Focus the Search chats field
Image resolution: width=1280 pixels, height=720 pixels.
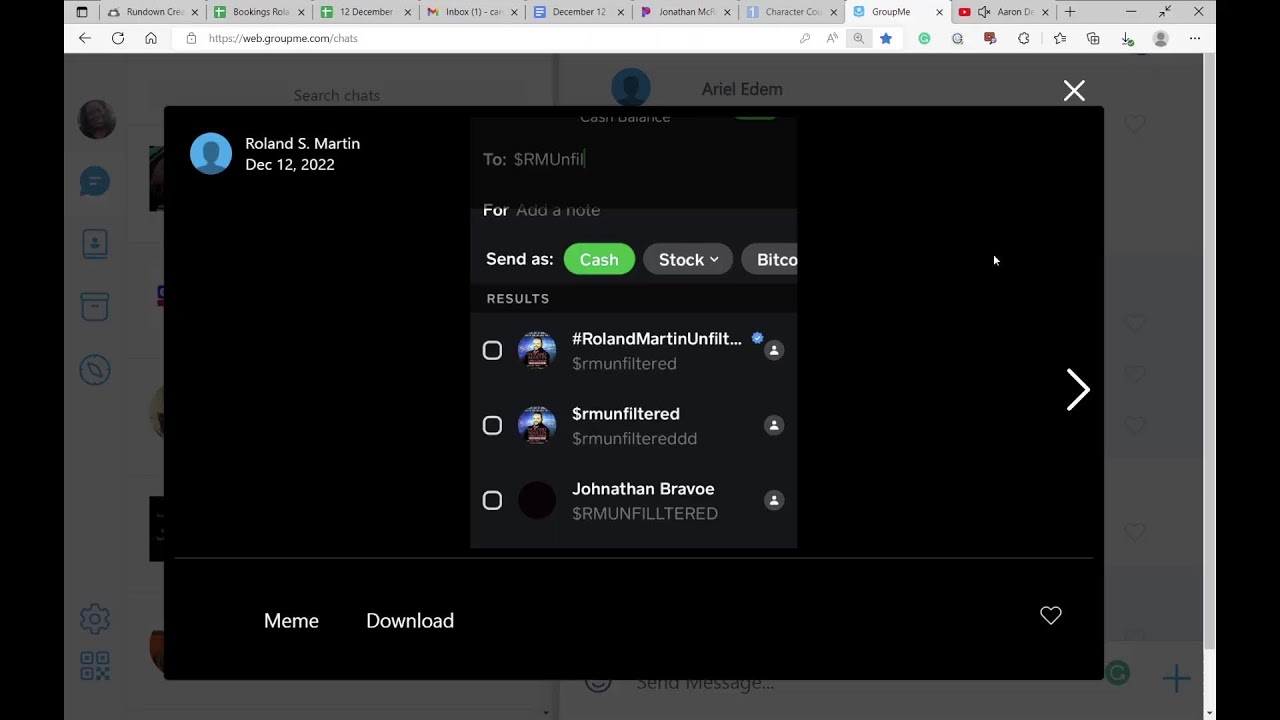tap(337, 95)
